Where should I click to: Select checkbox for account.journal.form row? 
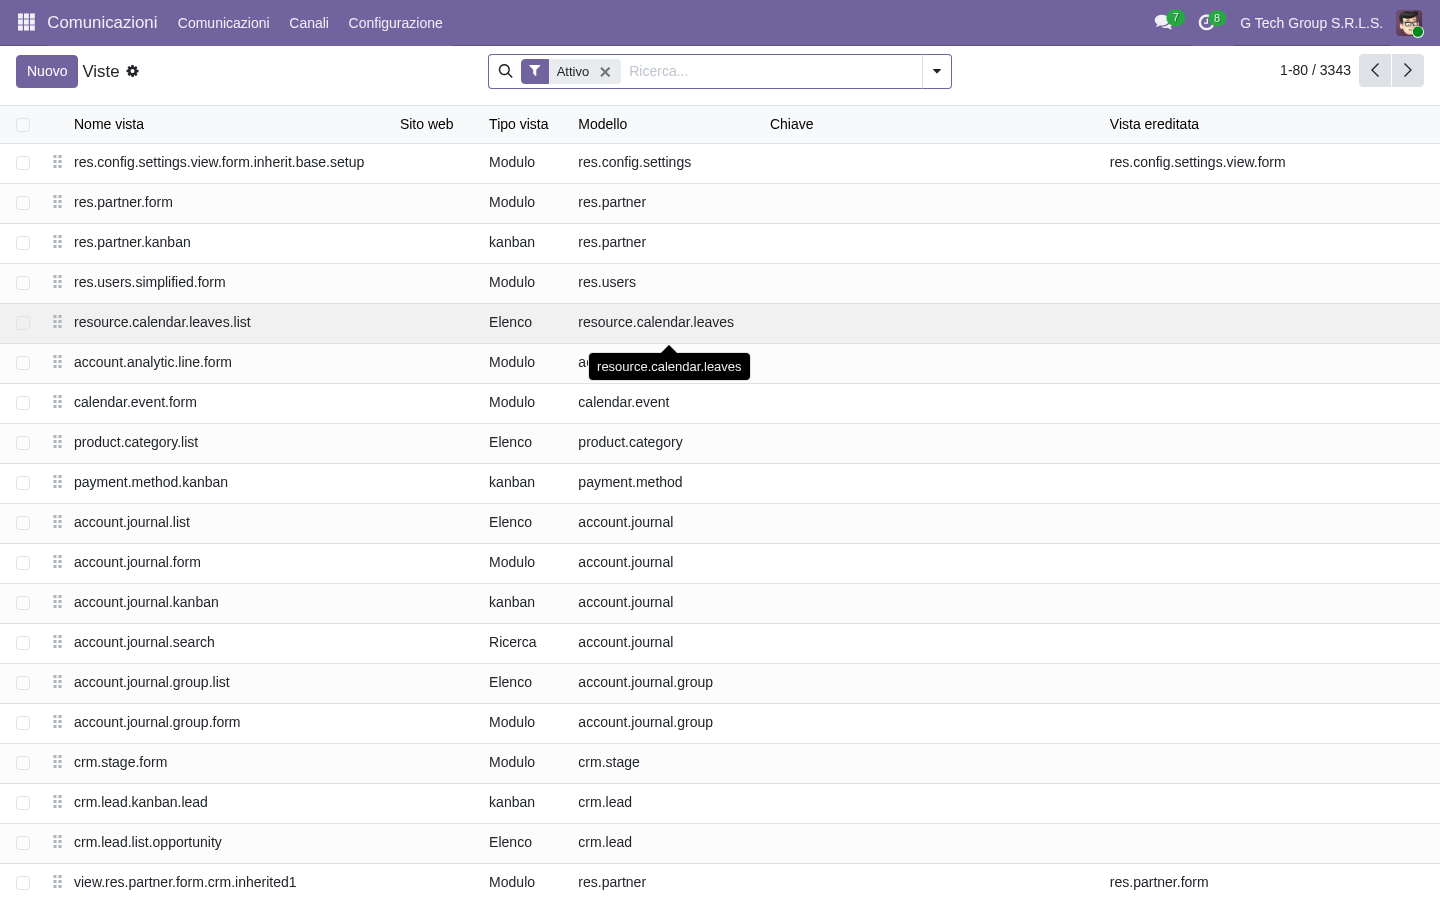pos(23,563)
